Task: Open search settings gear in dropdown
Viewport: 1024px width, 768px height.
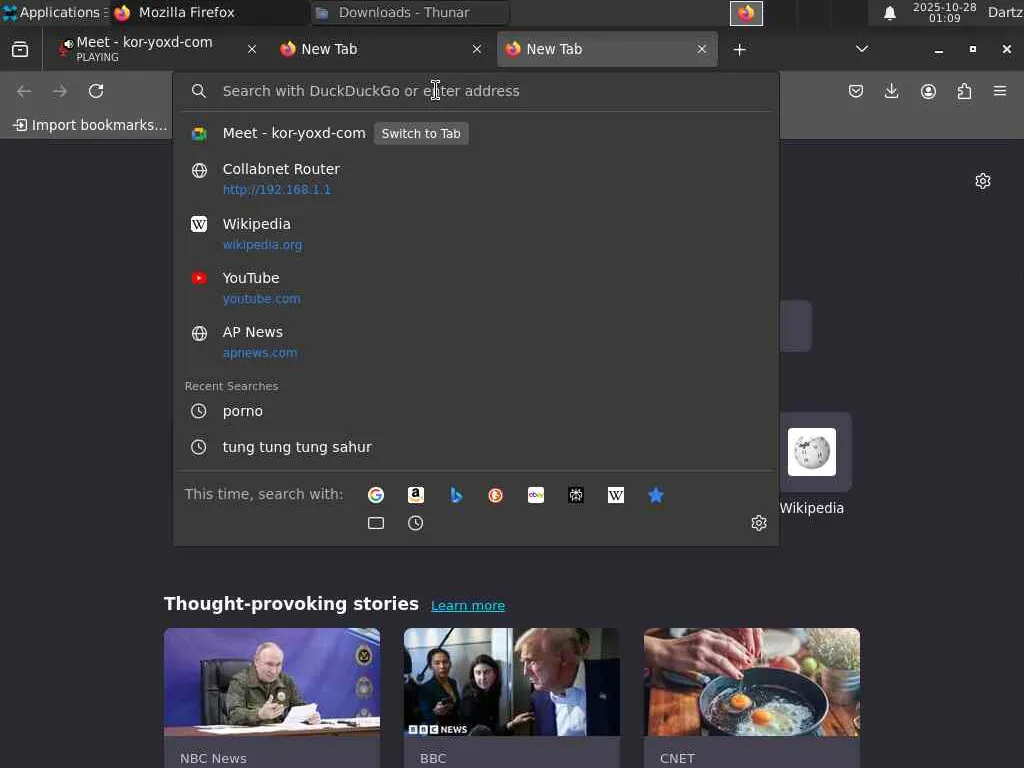Action: click(758, 523)
